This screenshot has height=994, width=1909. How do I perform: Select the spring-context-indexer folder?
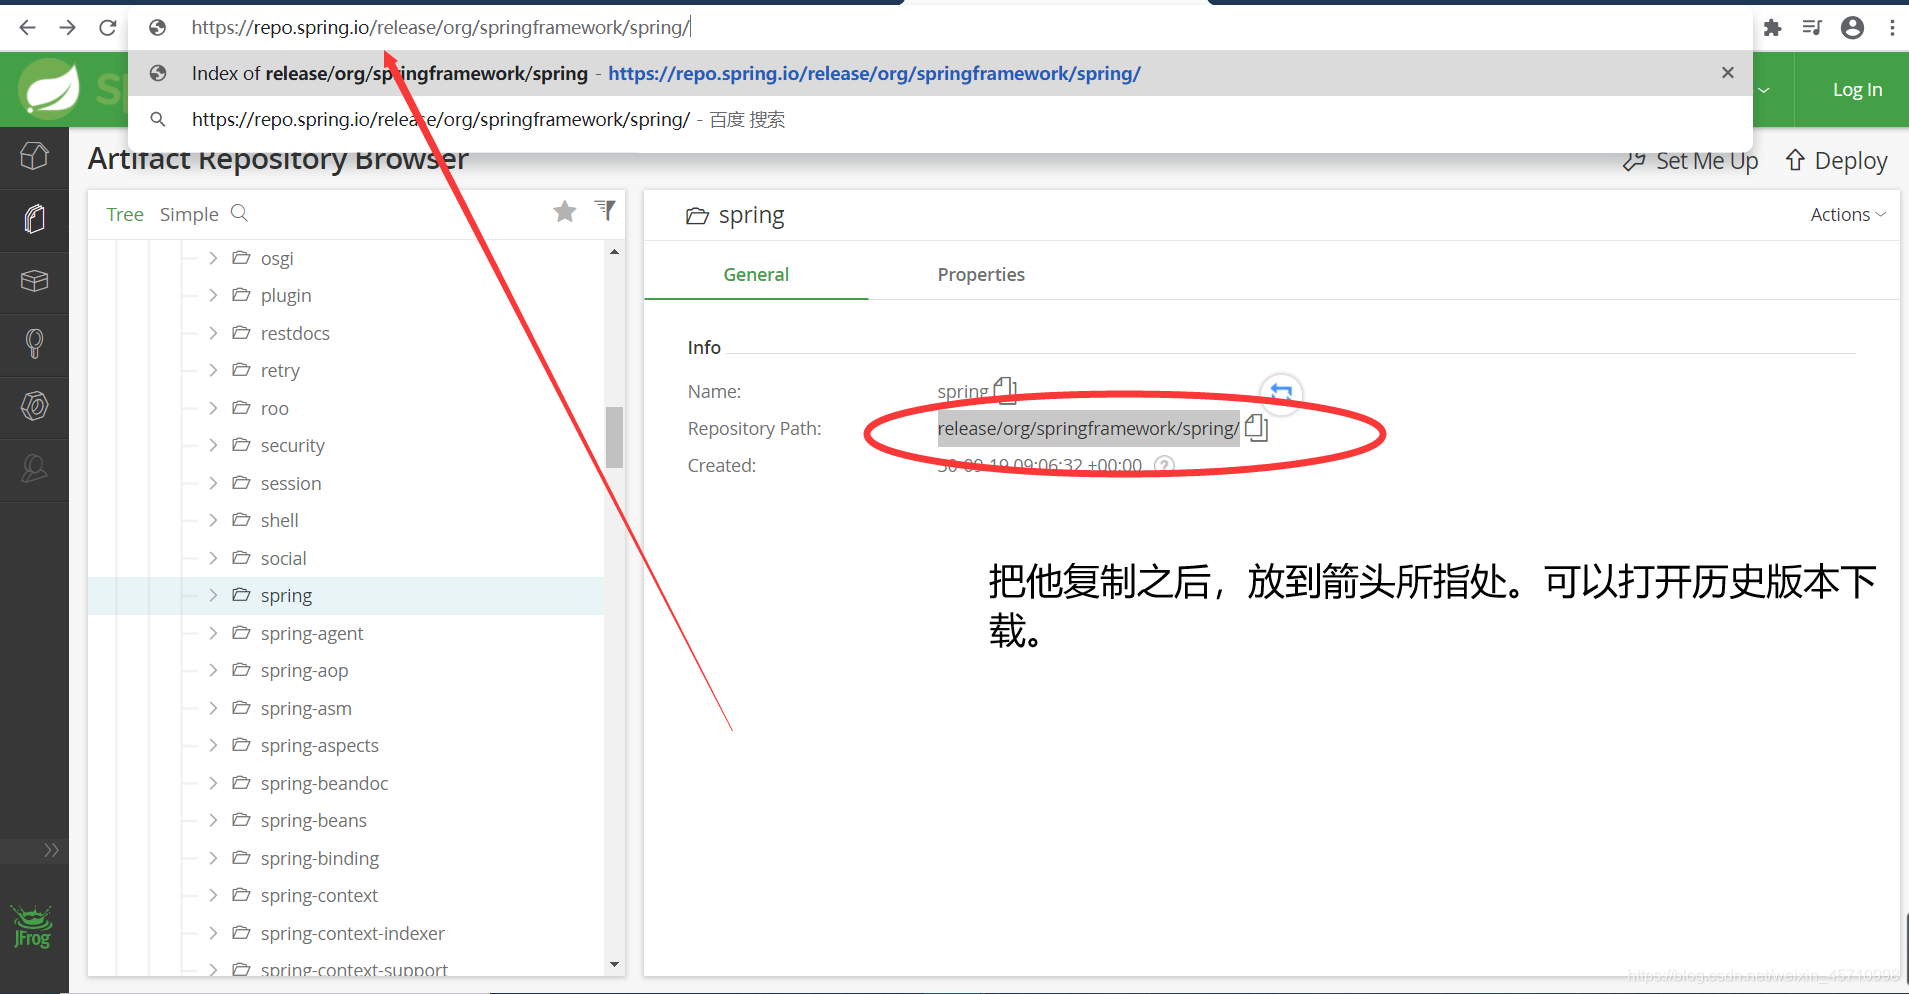pos(352,933)
